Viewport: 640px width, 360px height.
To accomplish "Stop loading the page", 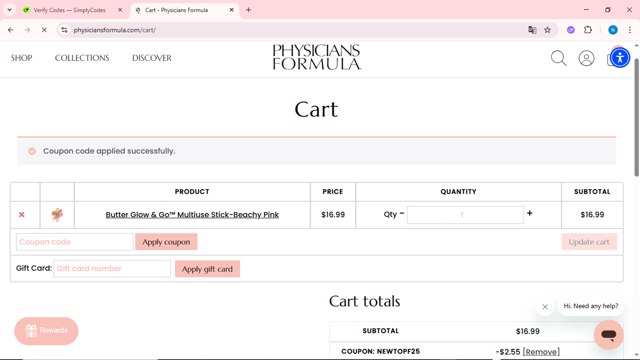I will click(44, 30).
